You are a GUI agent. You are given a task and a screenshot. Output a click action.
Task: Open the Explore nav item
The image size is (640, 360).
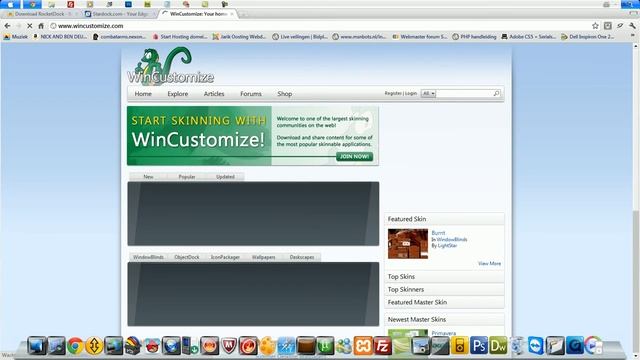click(178, 94)
